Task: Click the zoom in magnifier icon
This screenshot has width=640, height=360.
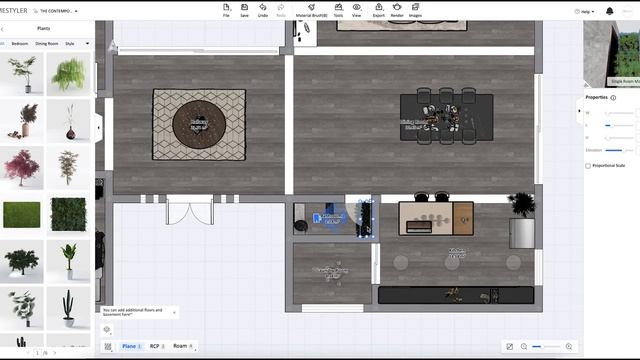Action: (569, 347)
